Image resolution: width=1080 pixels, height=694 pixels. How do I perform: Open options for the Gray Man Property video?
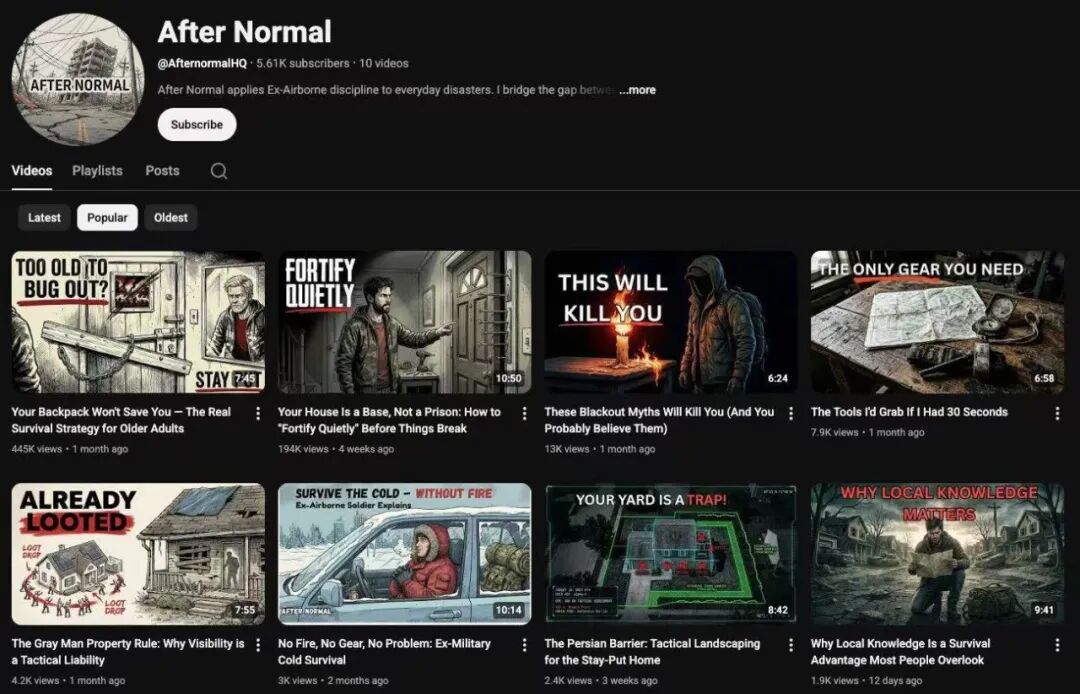[x=258, y=644]
